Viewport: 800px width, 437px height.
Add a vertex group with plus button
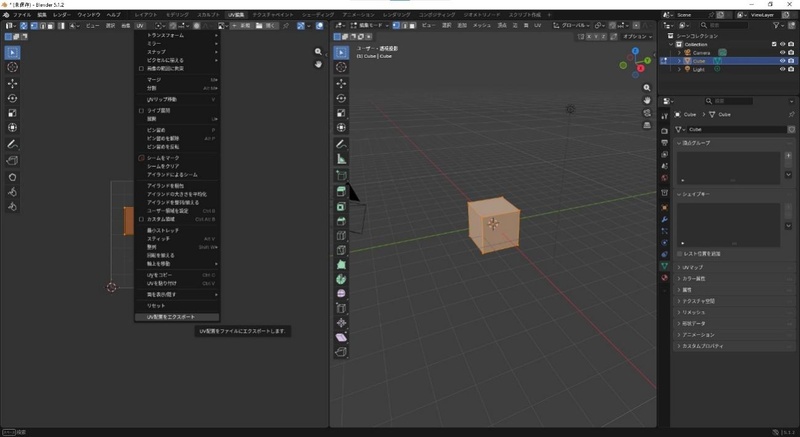click(788, 156)
